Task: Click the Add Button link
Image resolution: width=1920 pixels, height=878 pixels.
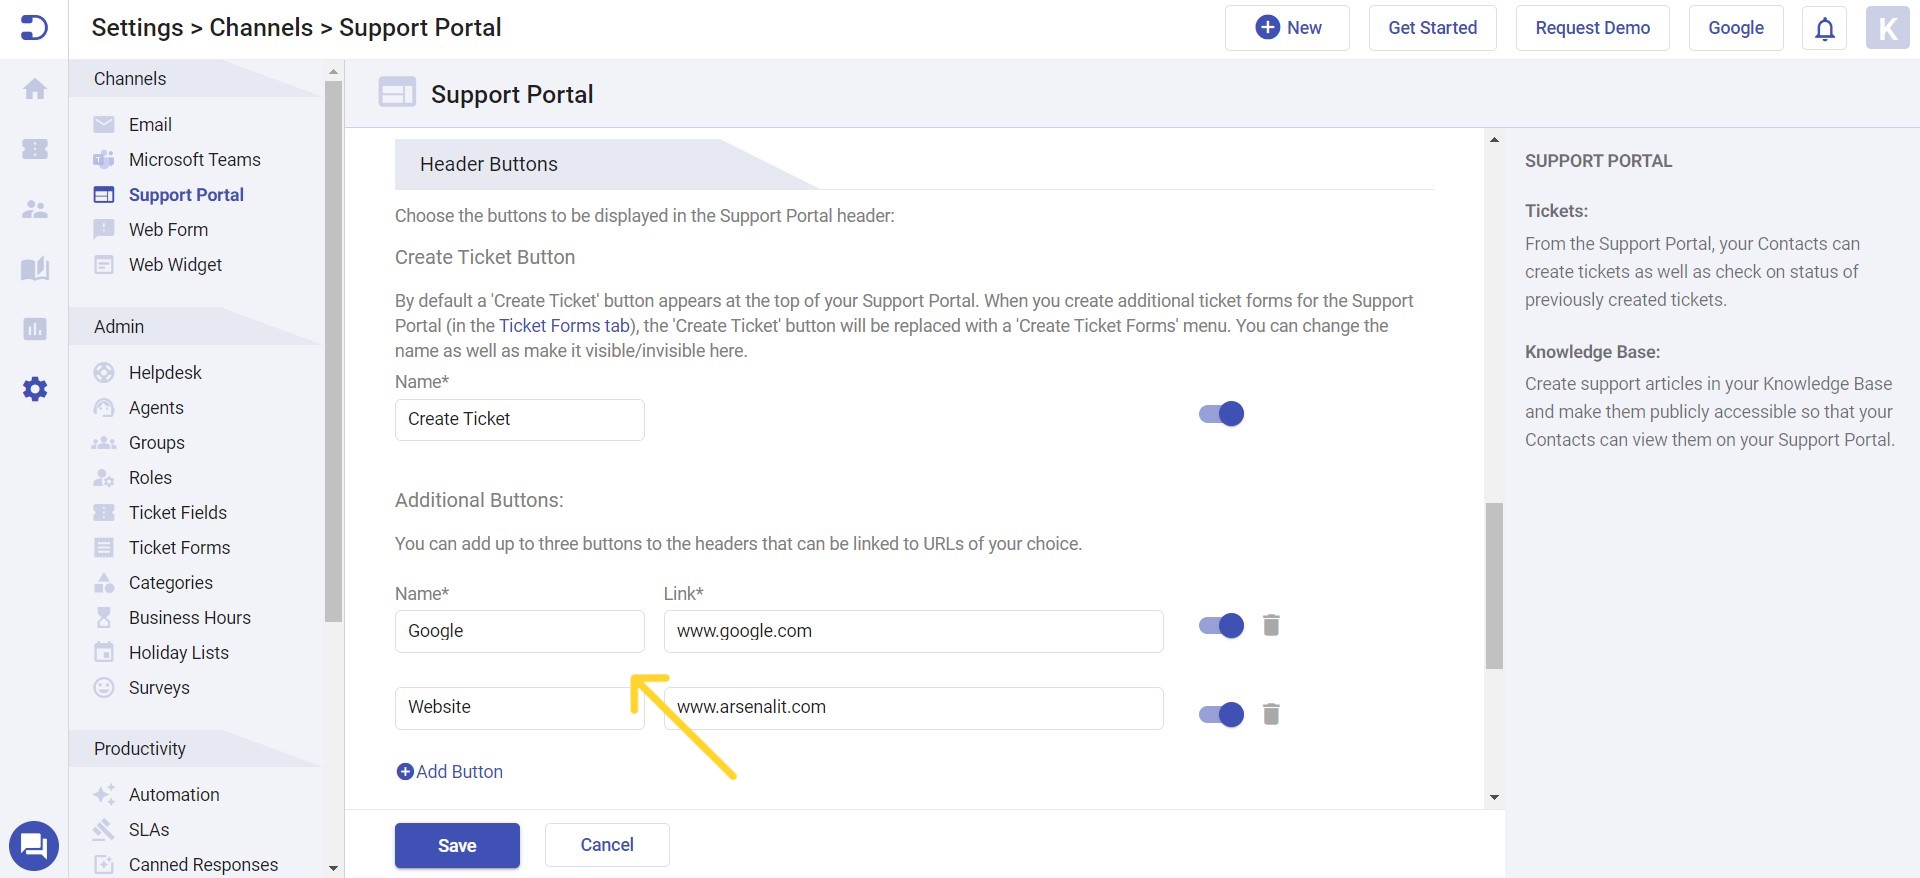Action: [x=450, y=772]
